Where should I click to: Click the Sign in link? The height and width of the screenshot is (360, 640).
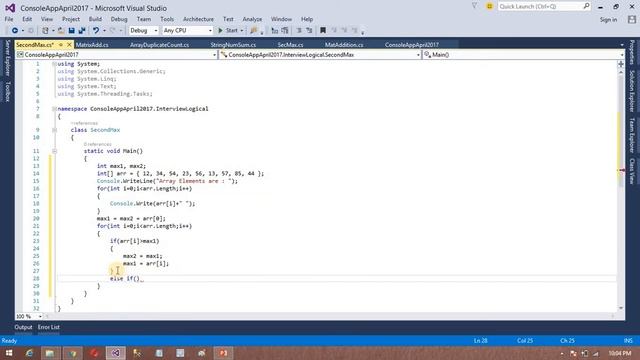pos(608,20)
